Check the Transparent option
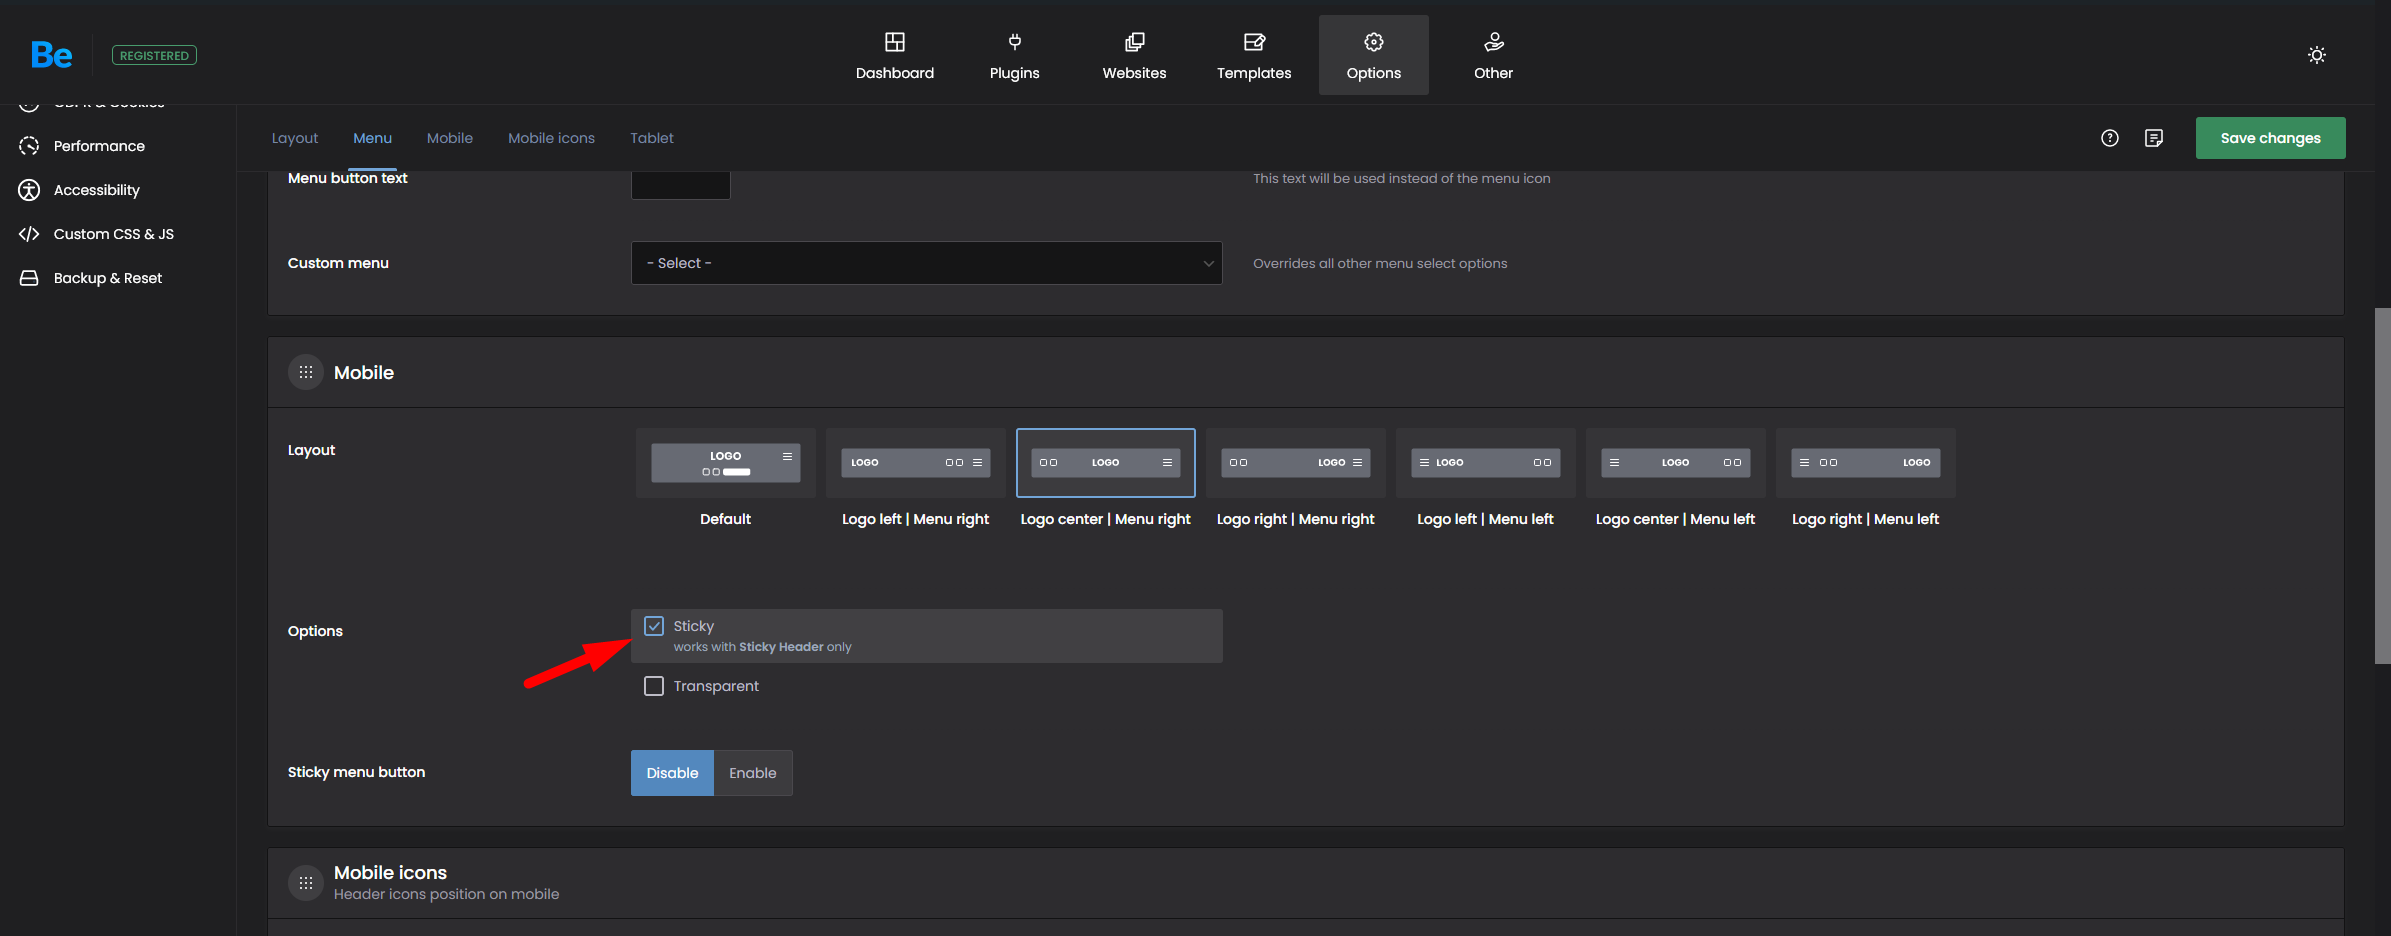Viewport: 2391px width, 936px height. click(x=654, y=686)
